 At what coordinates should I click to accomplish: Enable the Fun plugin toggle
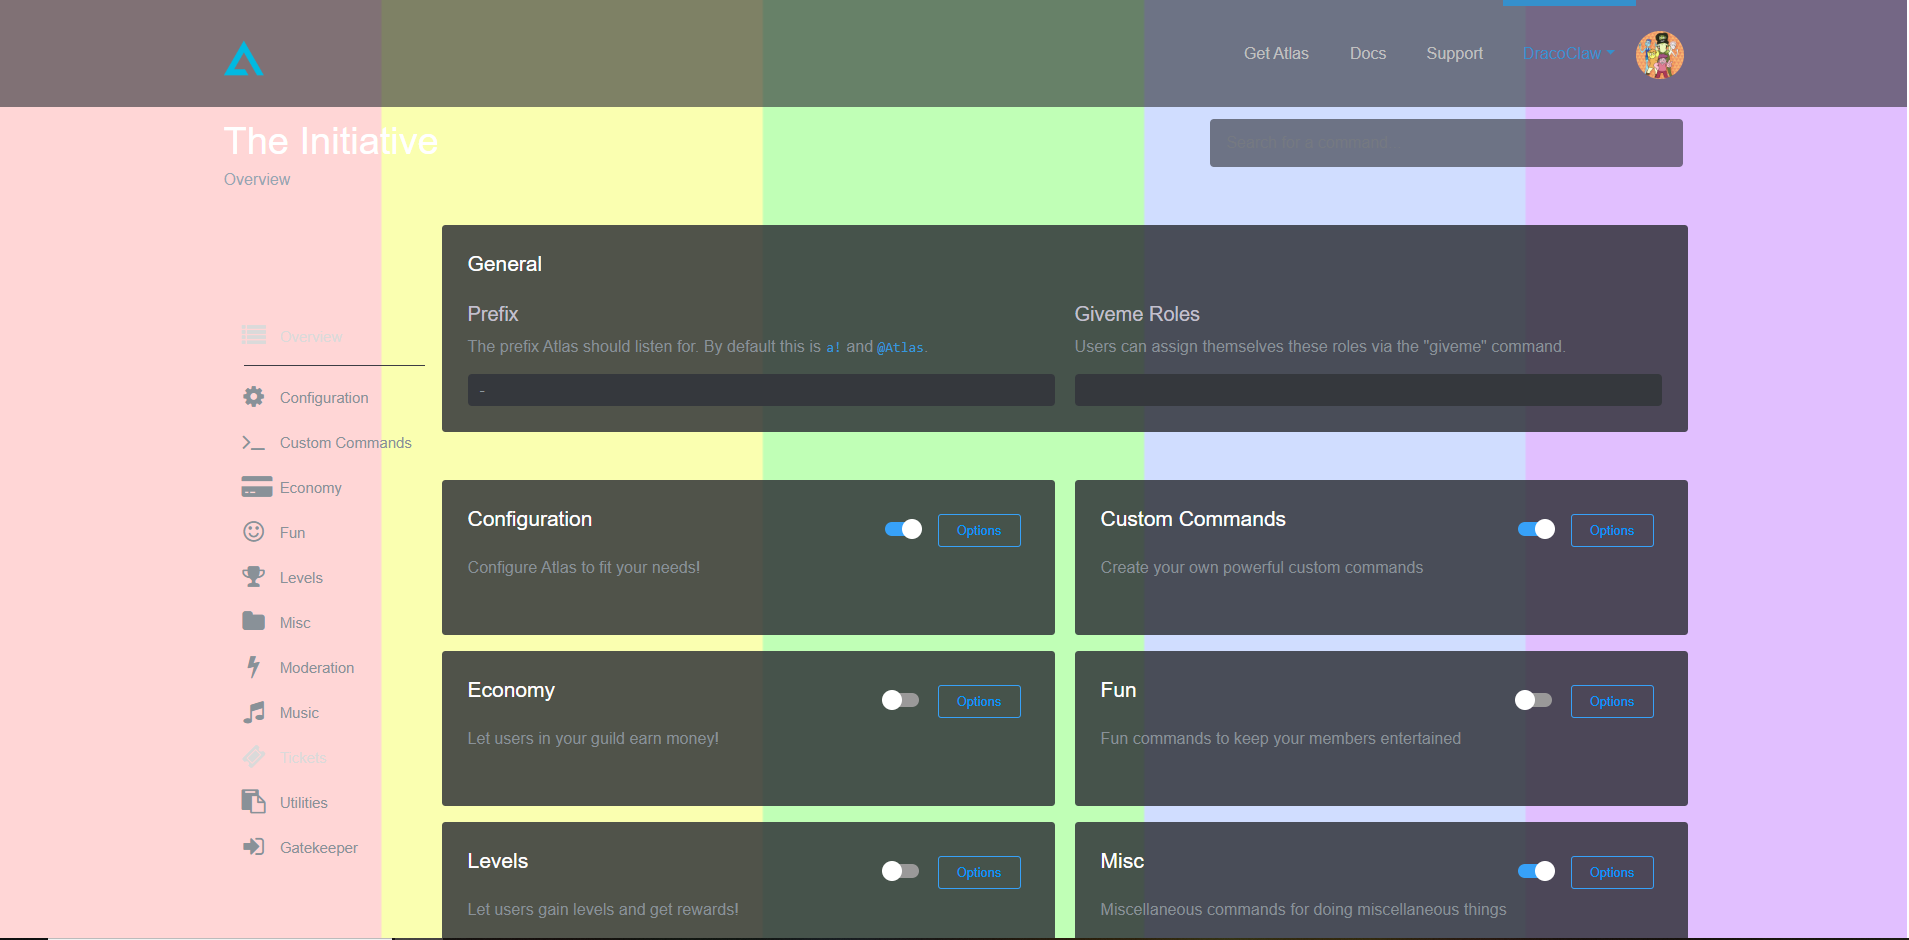click(x=1533, y=700)
